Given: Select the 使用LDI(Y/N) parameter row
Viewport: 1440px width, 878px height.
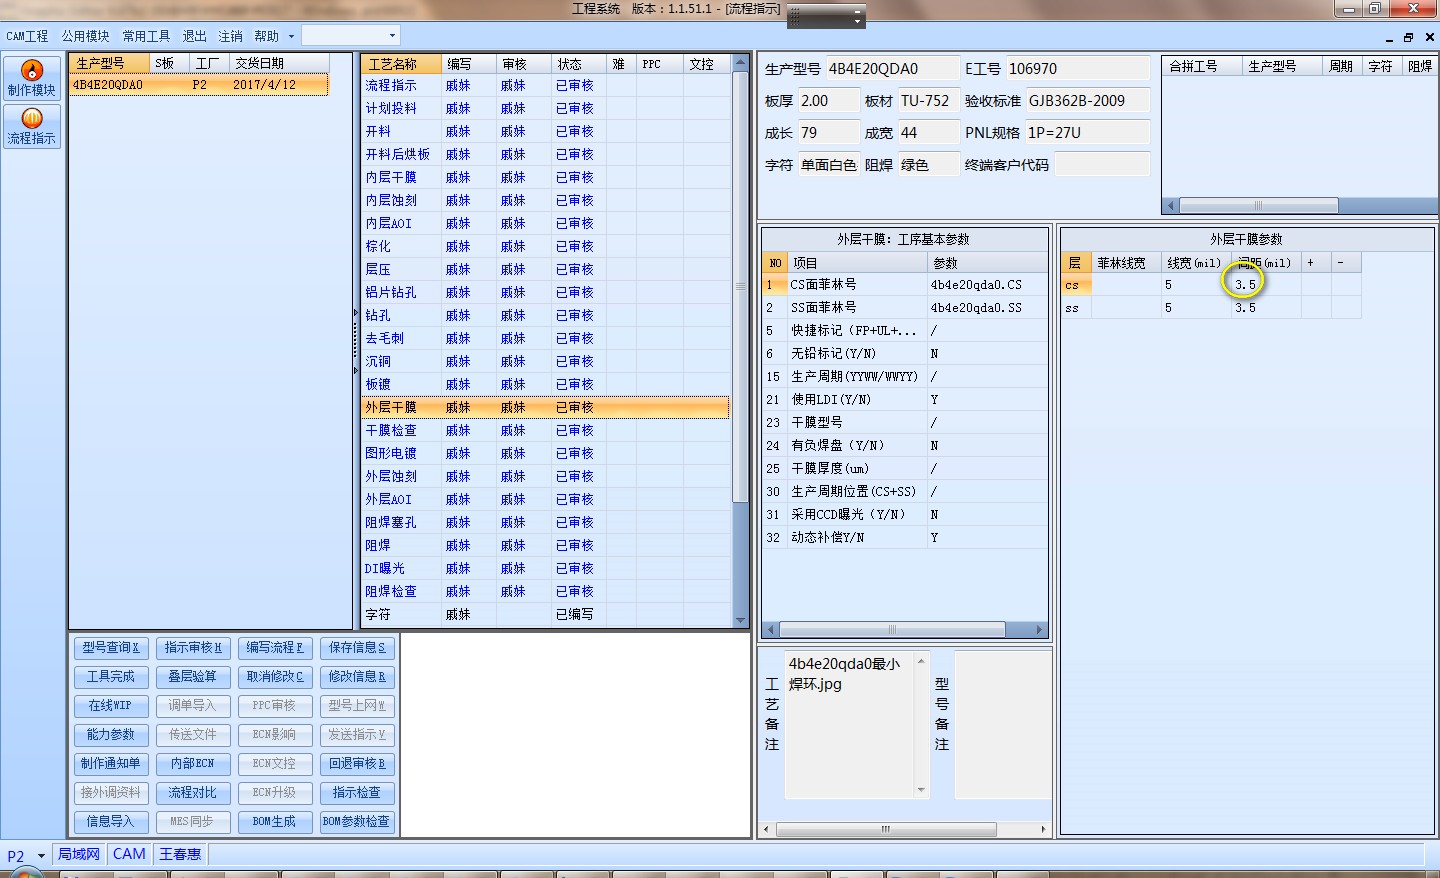Looking at the screenshot, I should [x=904, y=400].
